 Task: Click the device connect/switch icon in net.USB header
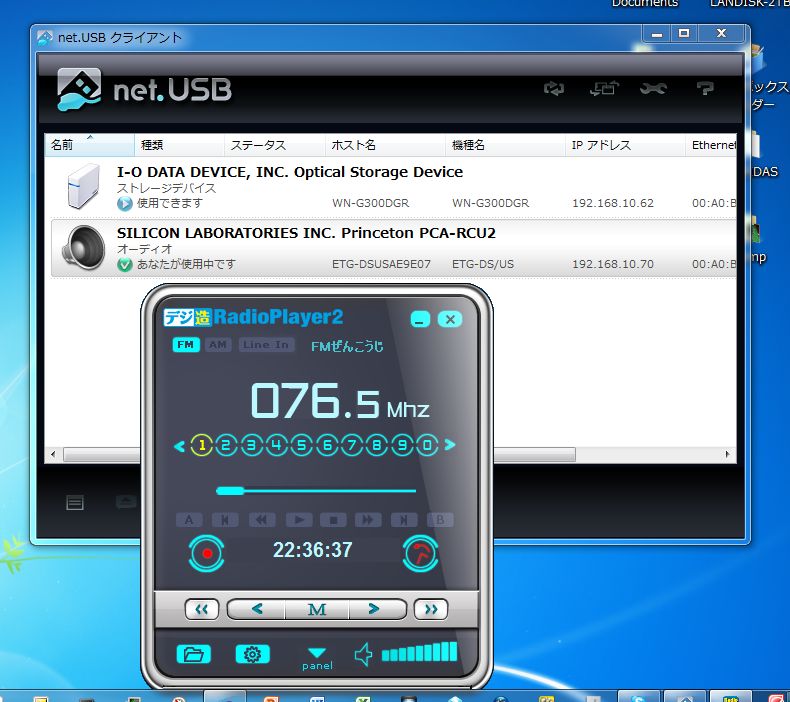pos(604,89)
